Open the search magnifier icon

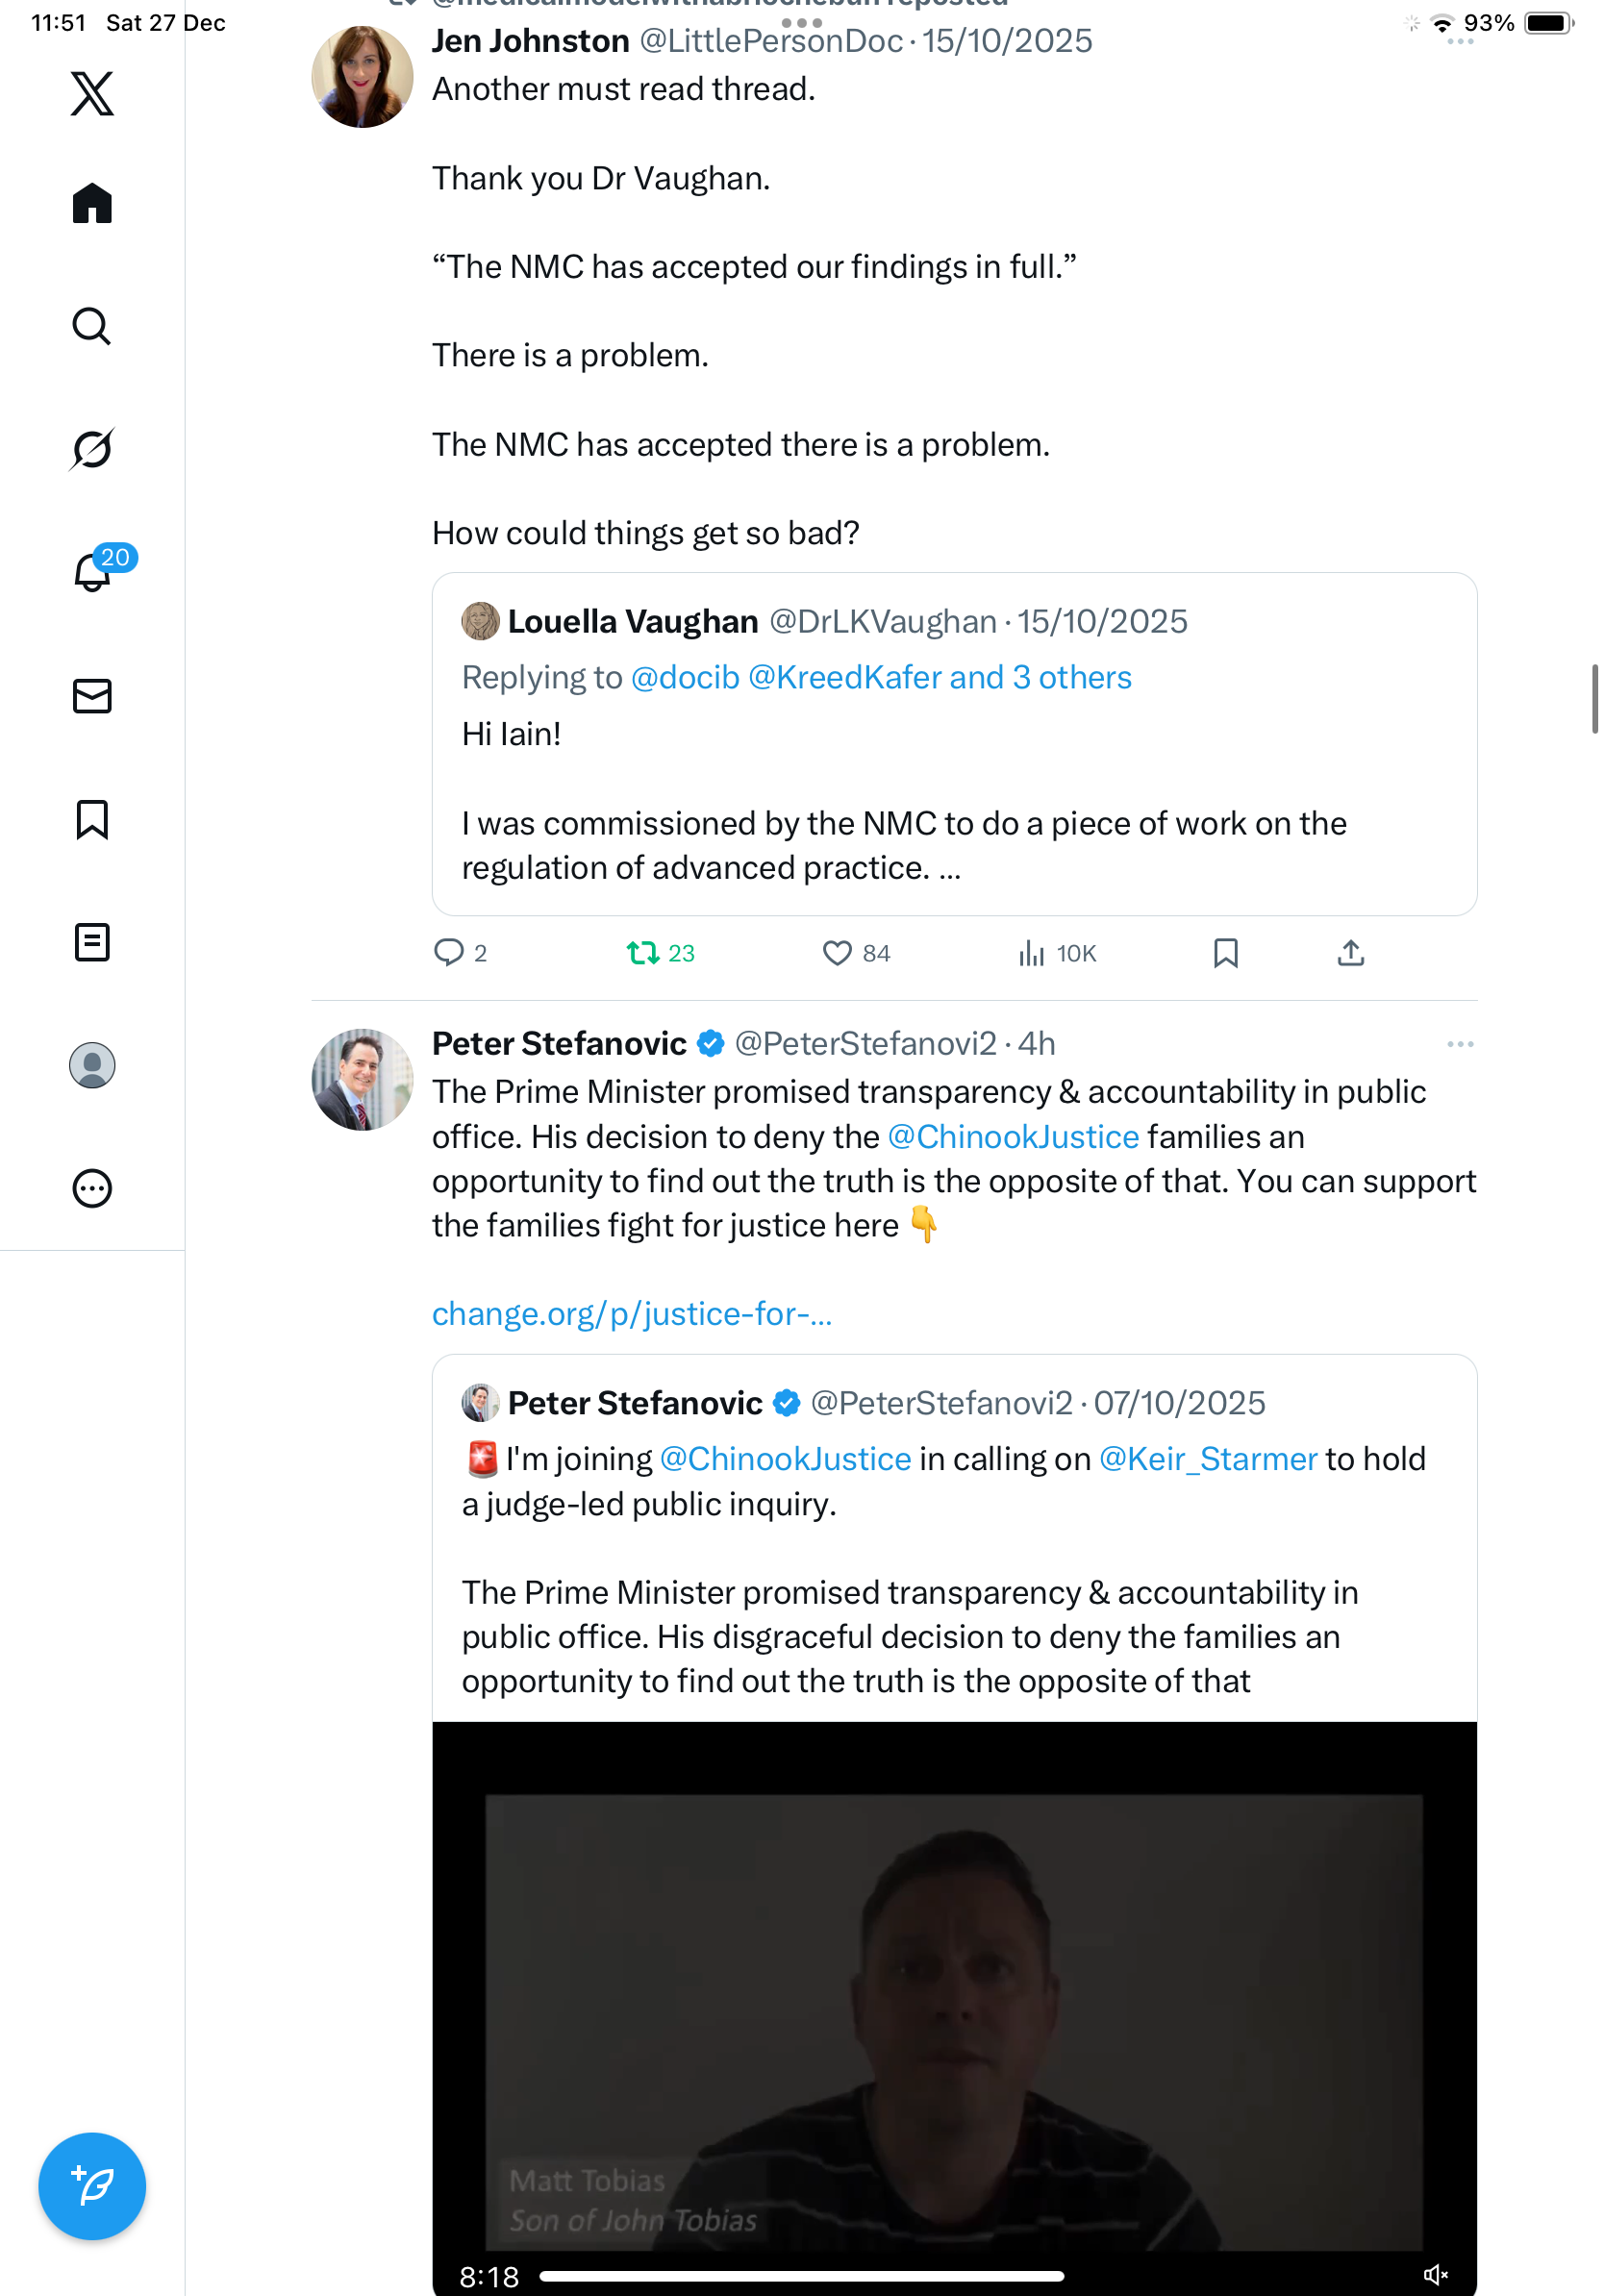click(x=92, y=326)
